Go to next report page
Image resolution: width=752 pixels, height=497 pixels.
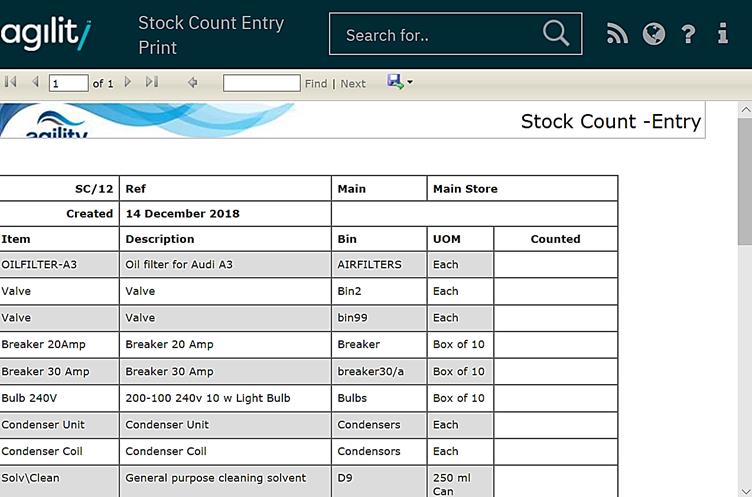click(x=128, y=83)
